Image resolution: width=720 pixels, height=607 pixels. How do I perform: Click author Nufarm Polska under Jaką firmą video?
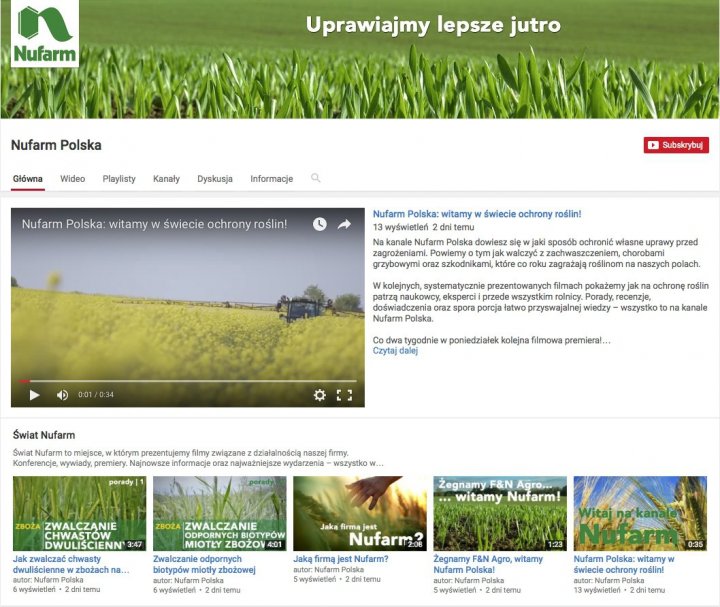(x=339, y=570)
